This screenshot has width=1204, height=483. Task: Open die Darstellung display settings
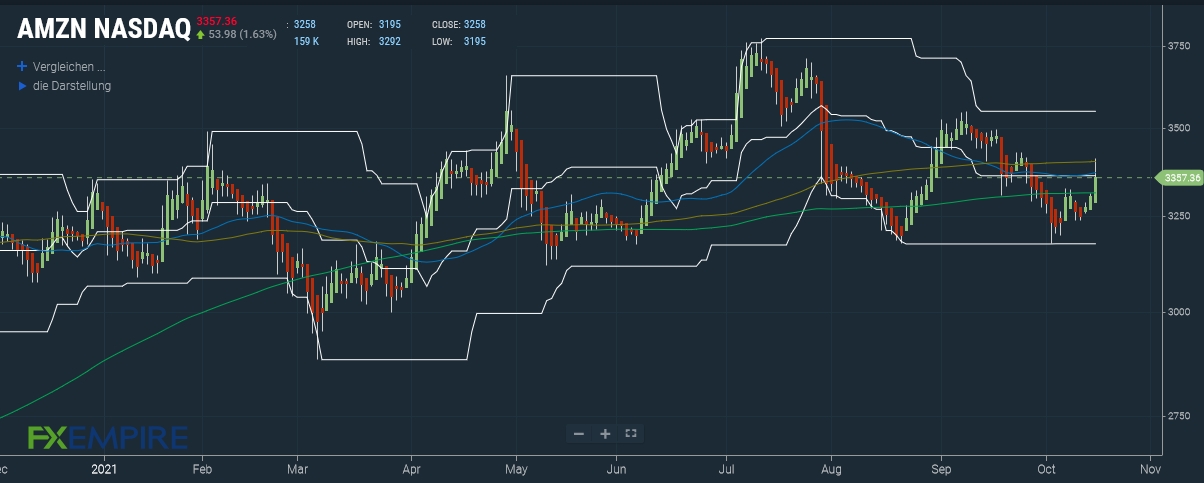[x=72, y=86]
